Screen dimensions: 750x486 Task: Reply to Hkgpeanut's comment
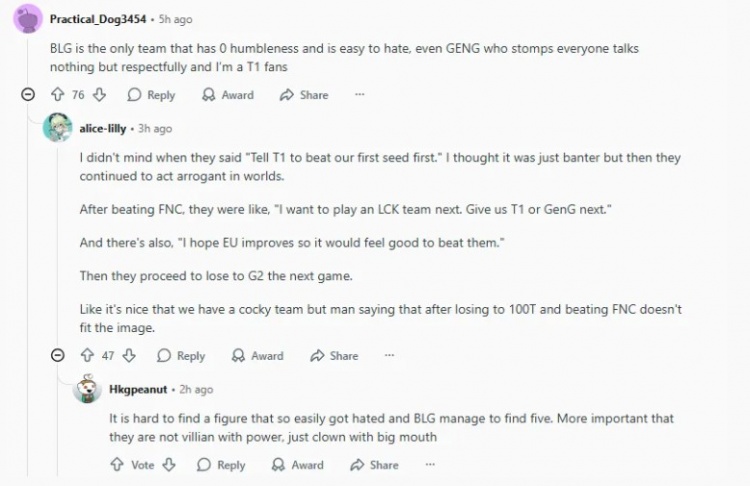pos(221,465)
